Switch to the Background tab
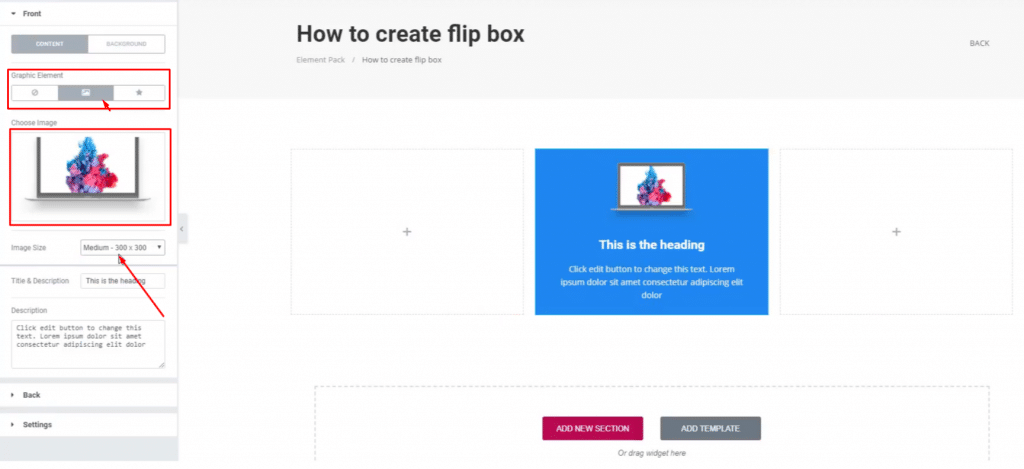Image resolution: width=1024 pixels, height=469 pixels. 127,44
